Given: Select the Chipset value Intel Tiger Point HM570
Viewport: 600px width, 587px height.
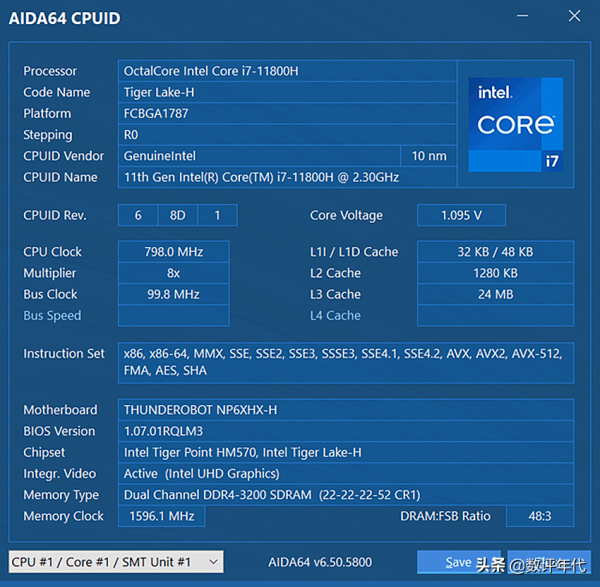Looking at the screenshot, I should pyautogui.click(x=346, y=452).
